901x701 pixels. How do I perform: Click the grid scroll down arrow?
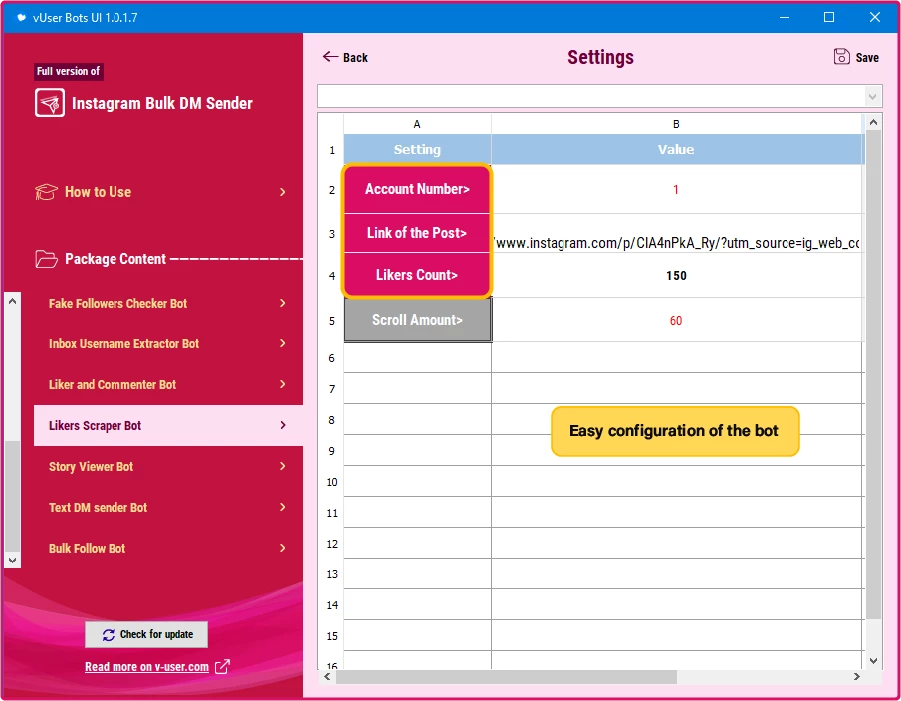(873, 661)
